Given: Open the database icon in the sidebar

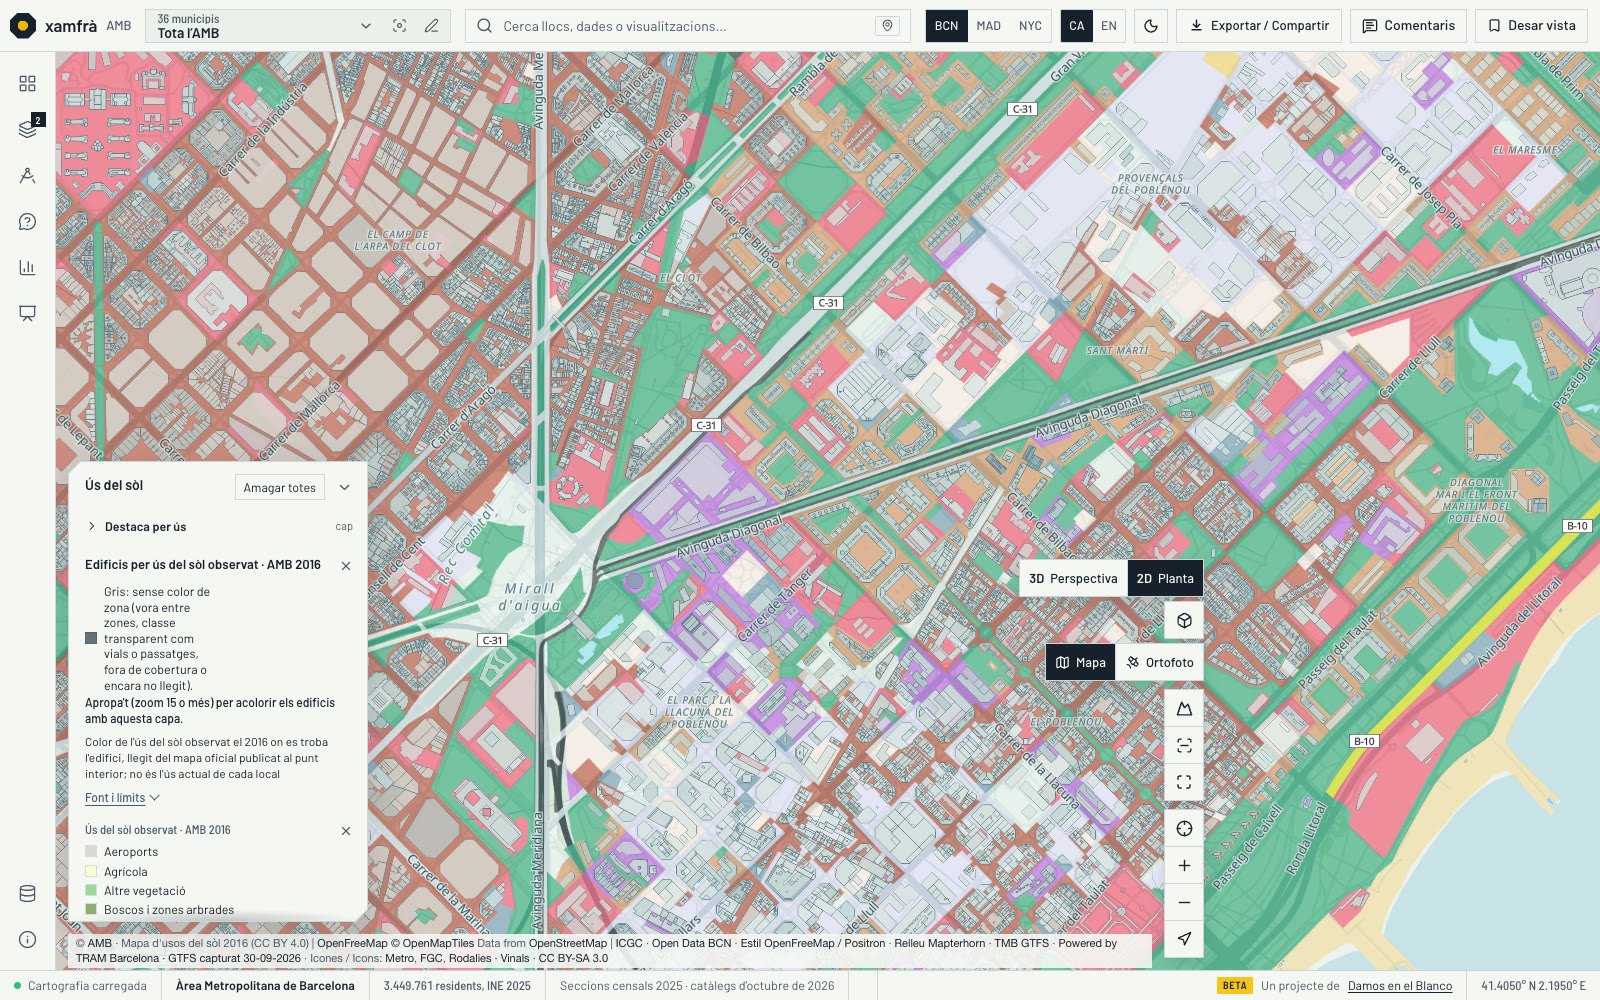Looking at the screenshot, I should pos(27,893).
